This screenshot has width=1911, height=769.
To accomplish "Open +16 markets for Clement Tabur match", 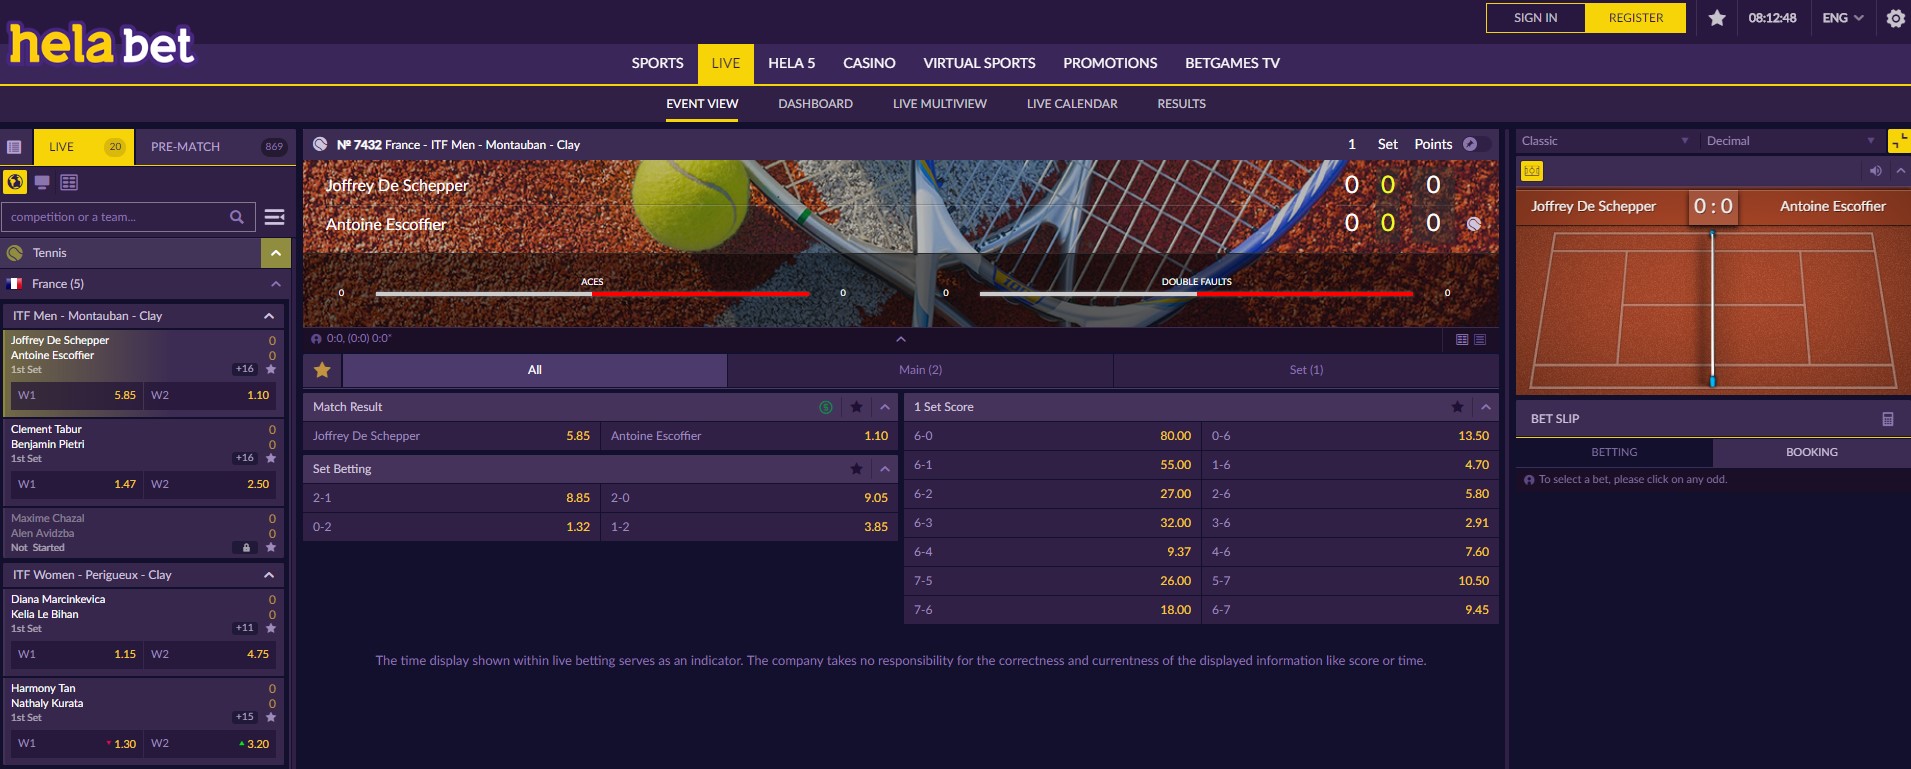I will click(x=245, y=458).
